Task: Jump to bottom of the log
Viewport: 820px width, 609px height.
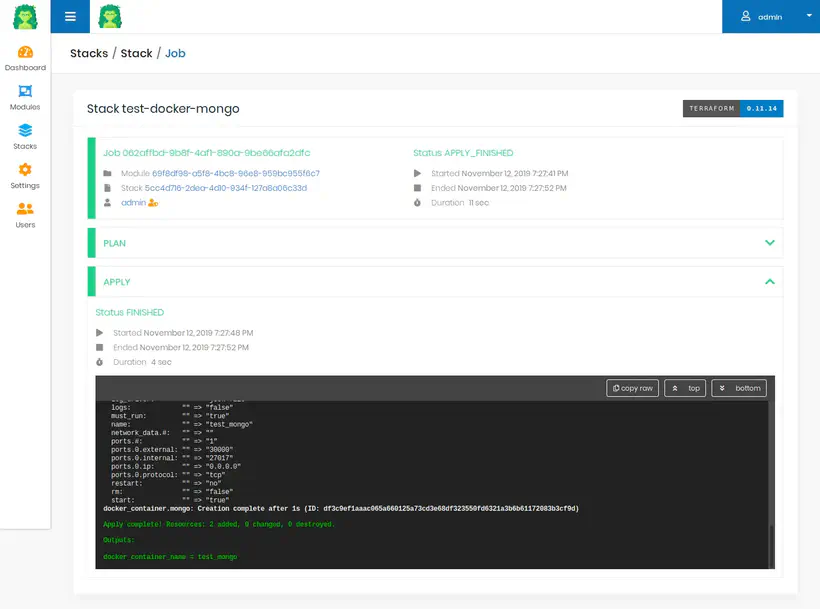Action: point(739,388)
